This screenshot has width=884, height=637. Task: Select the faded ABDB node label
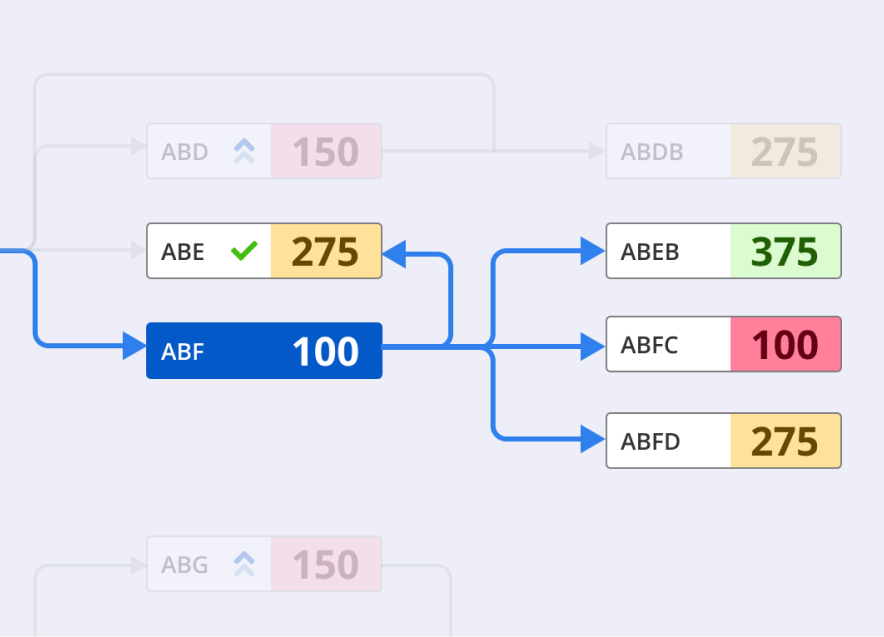click(x=652, y=152)
